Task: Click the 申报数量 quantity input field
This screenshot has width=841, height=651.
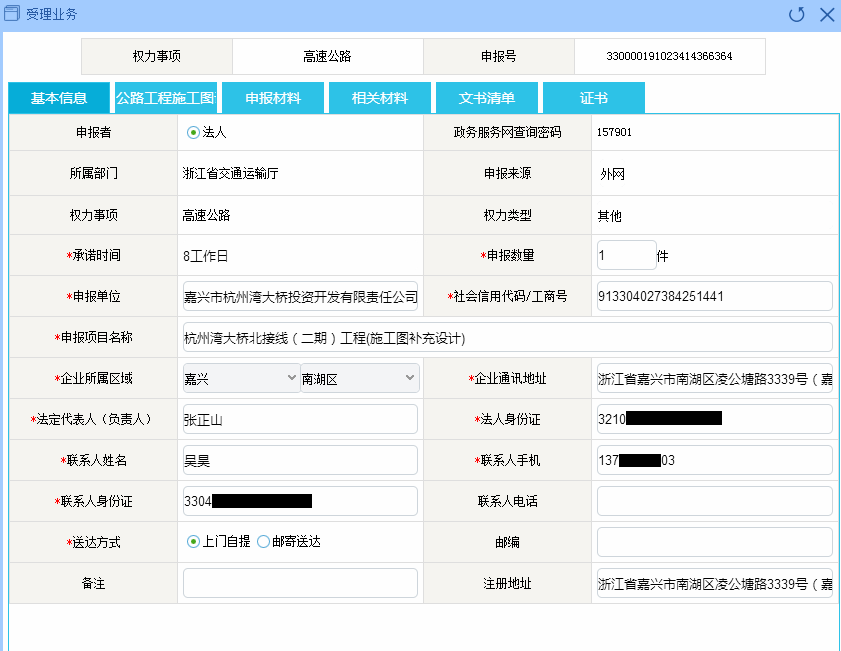Action: pyautogui.click(x=626, y=255)
